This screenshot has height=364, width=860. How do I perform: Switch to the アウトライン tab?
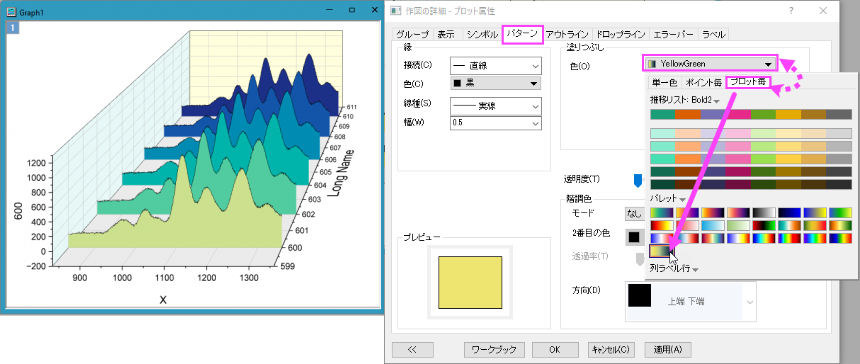click(x=567, y=35)
